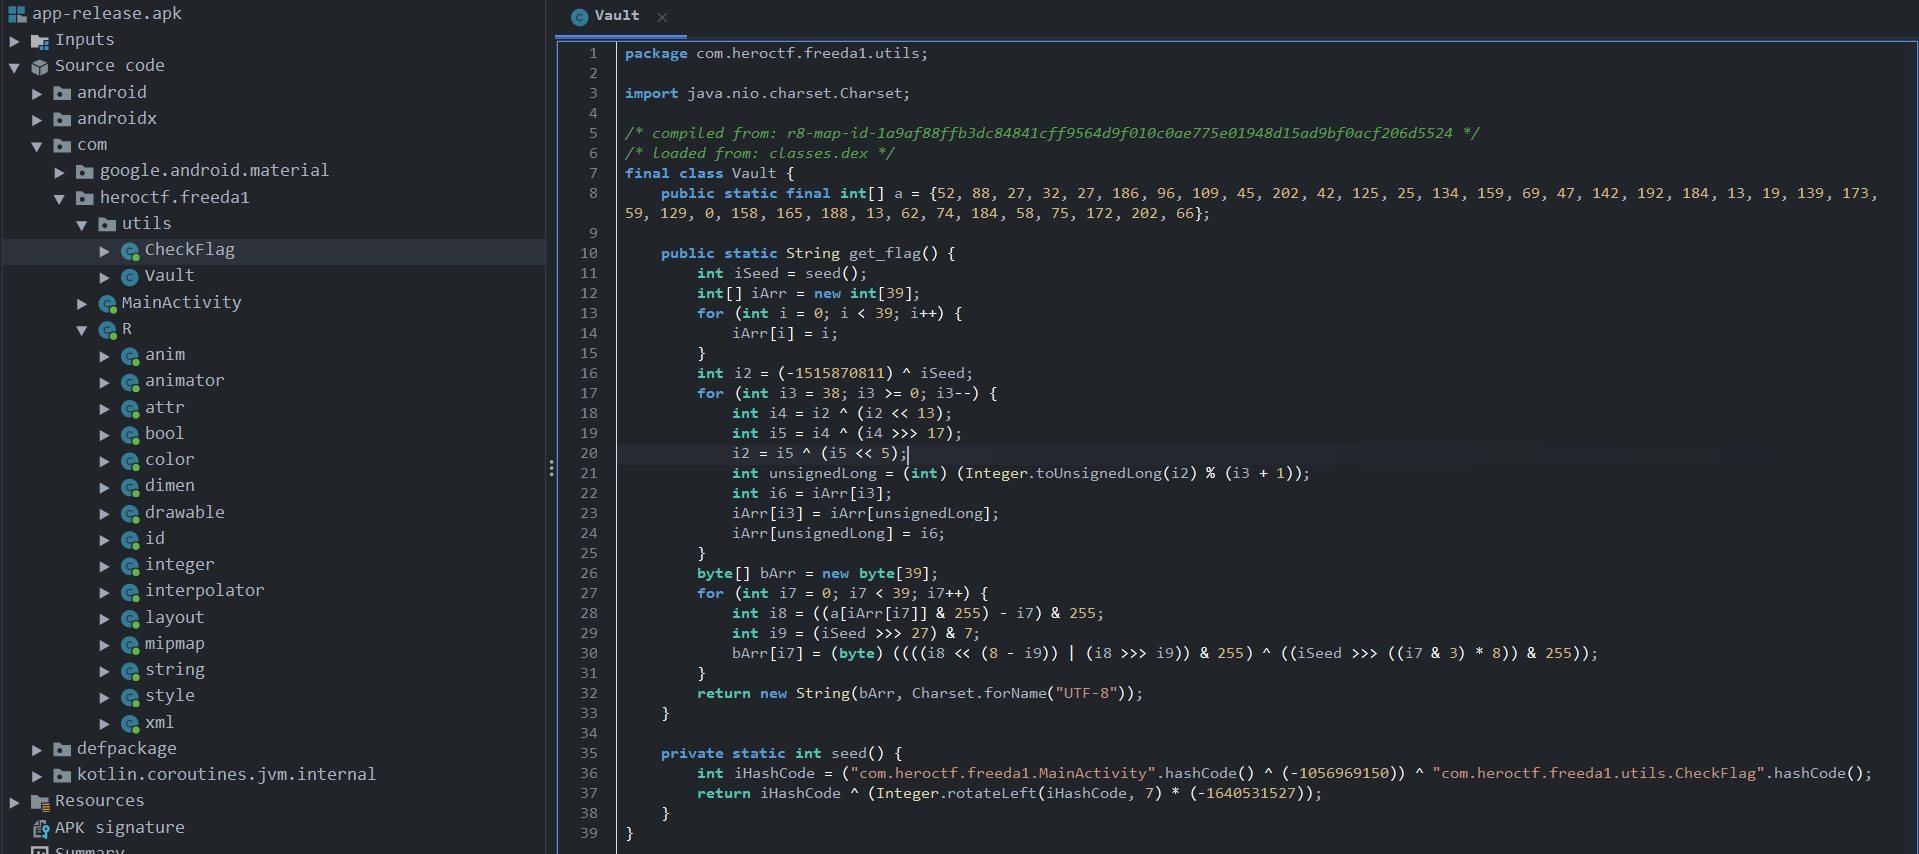Click the anim class icon

(x=130, y=356)
